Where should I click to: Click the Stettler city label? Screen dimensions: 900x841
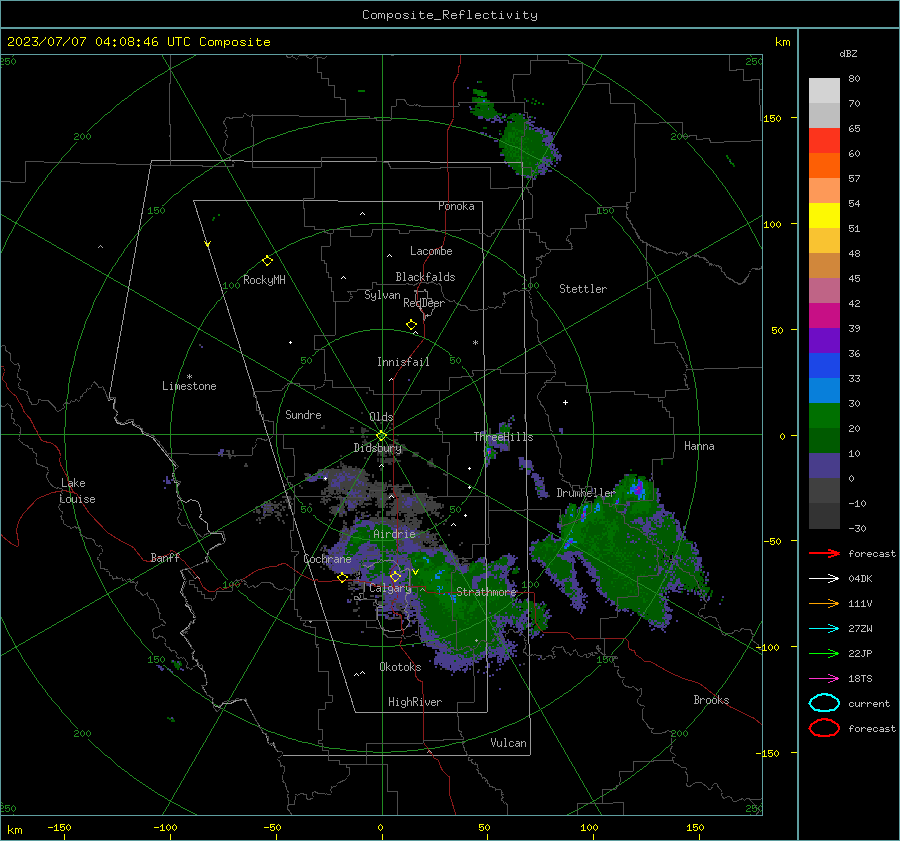click(583, 289)
